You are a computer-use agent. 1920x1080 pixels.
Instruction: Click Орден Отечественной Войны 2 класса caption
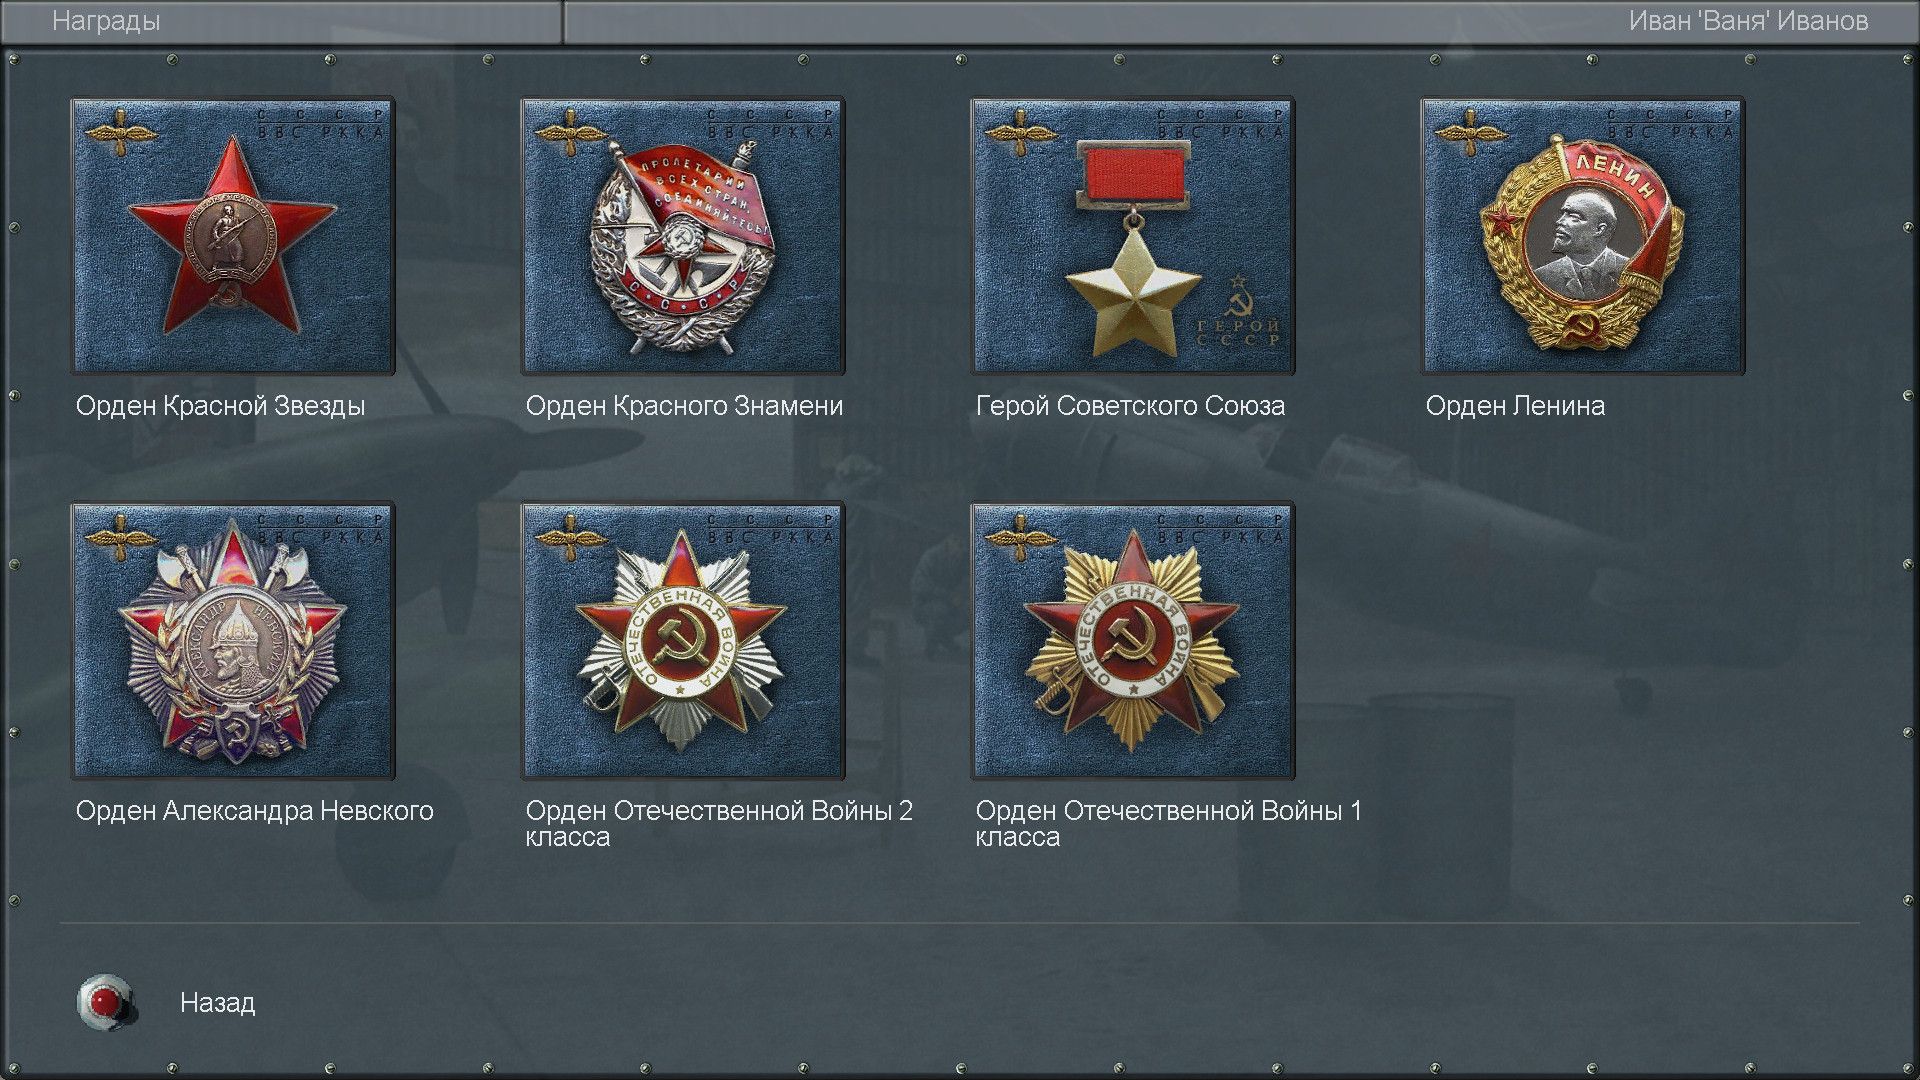tap(719, 824)
